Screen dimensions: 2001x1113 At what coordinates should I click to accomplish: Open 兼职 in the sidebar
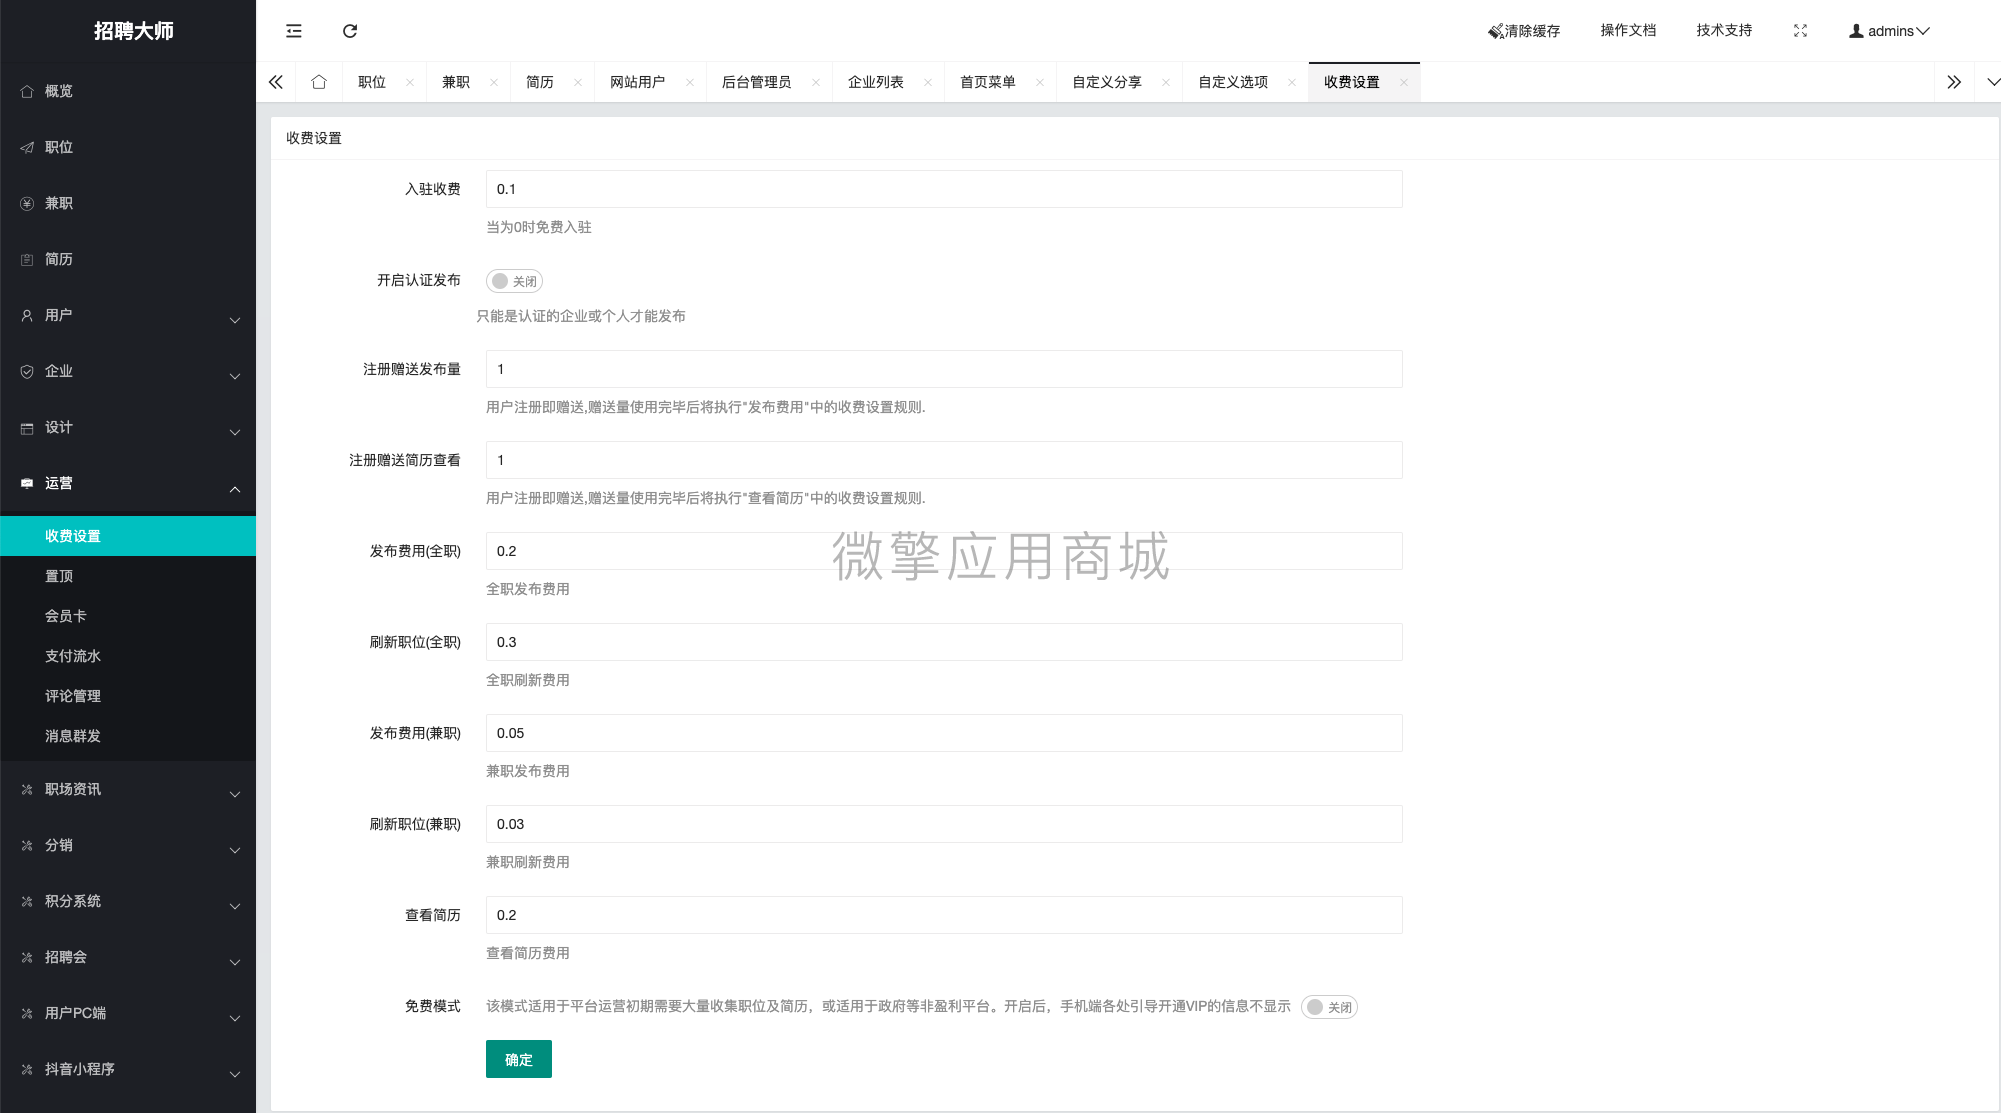[x=128, y=203]
